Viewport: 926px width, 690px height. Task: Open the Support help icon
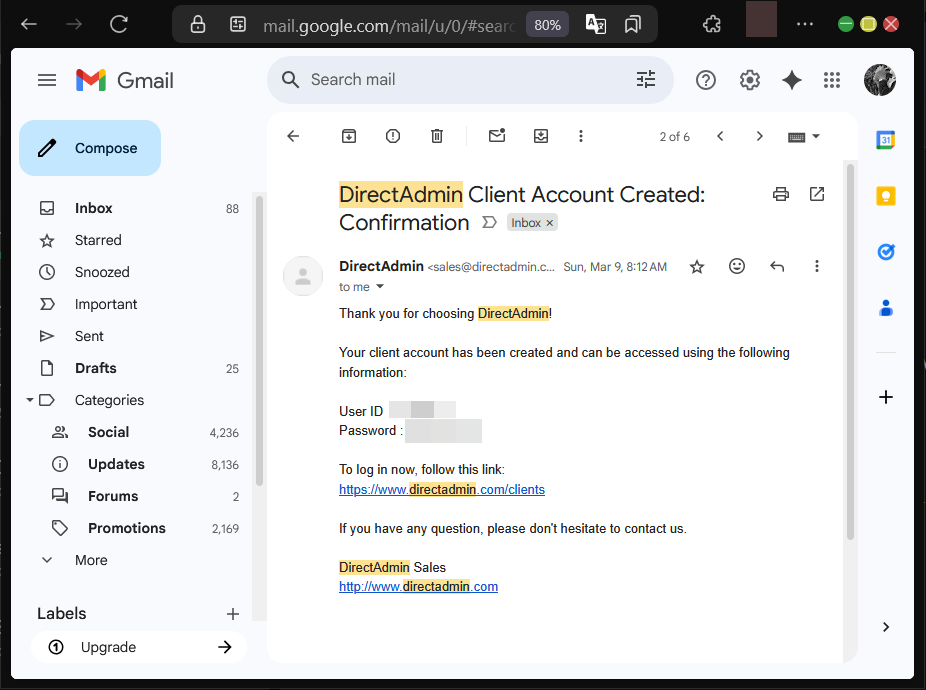pyautogui.click(x=706, y=80)
